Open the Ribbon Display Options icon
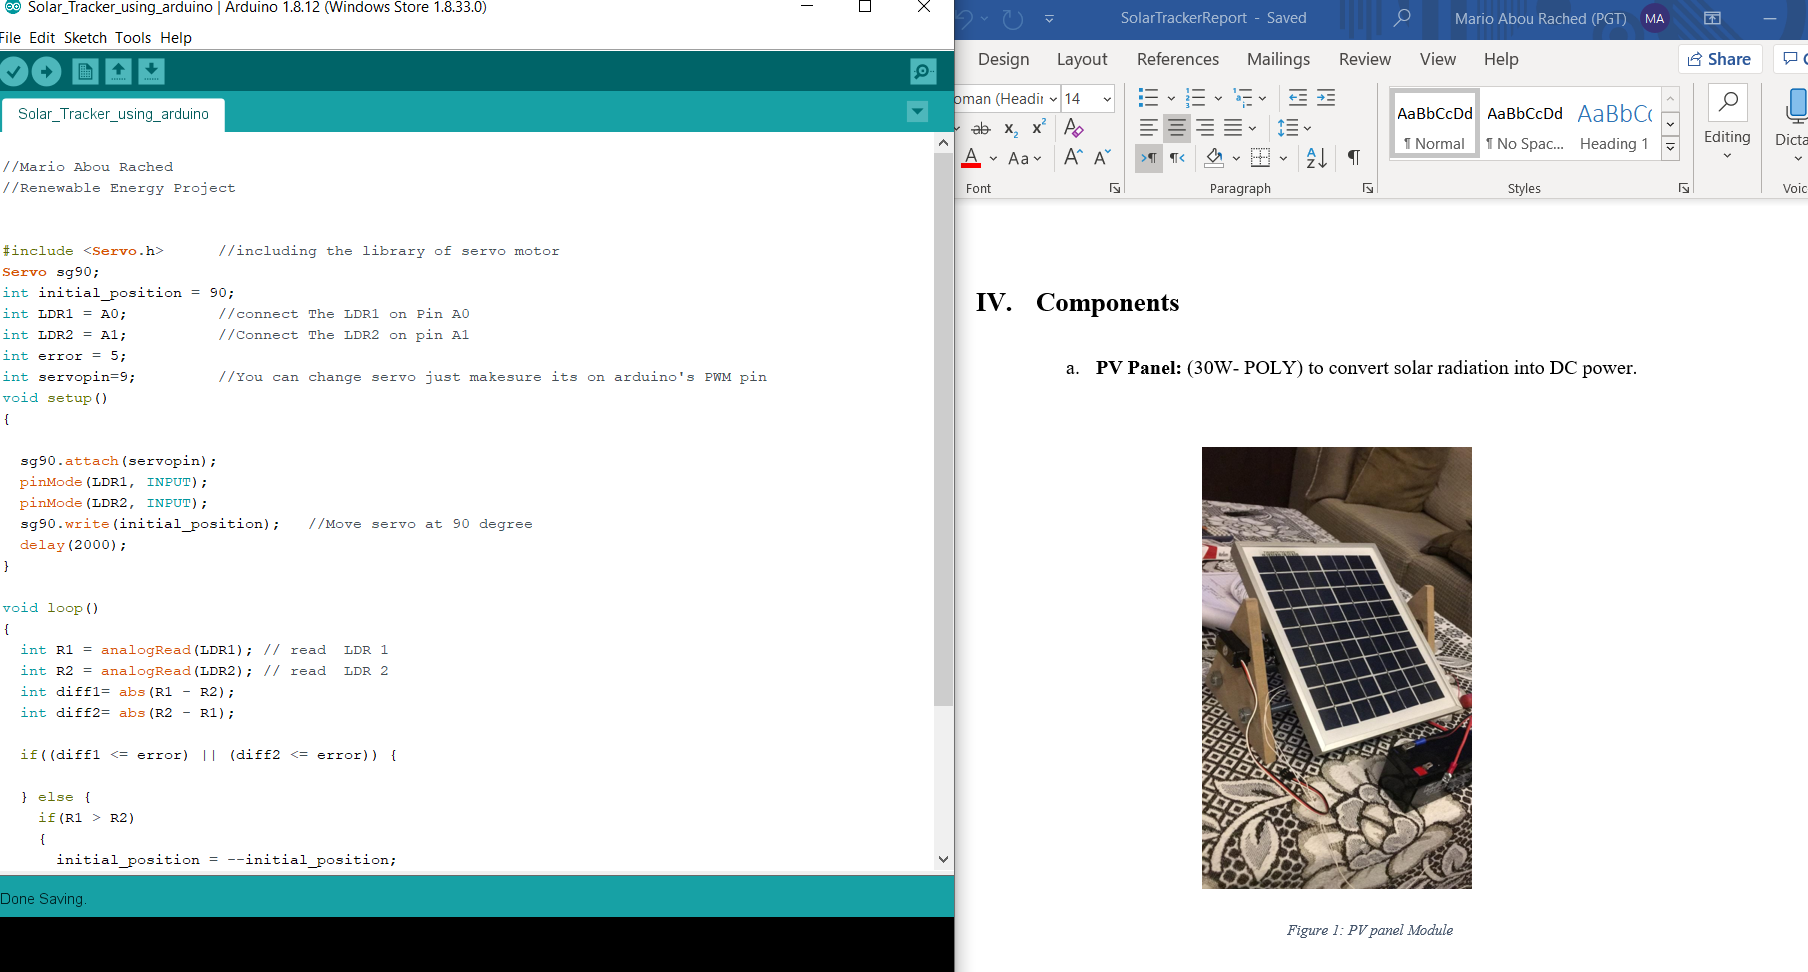1808x972 pixels. (x=1712, y=18)
